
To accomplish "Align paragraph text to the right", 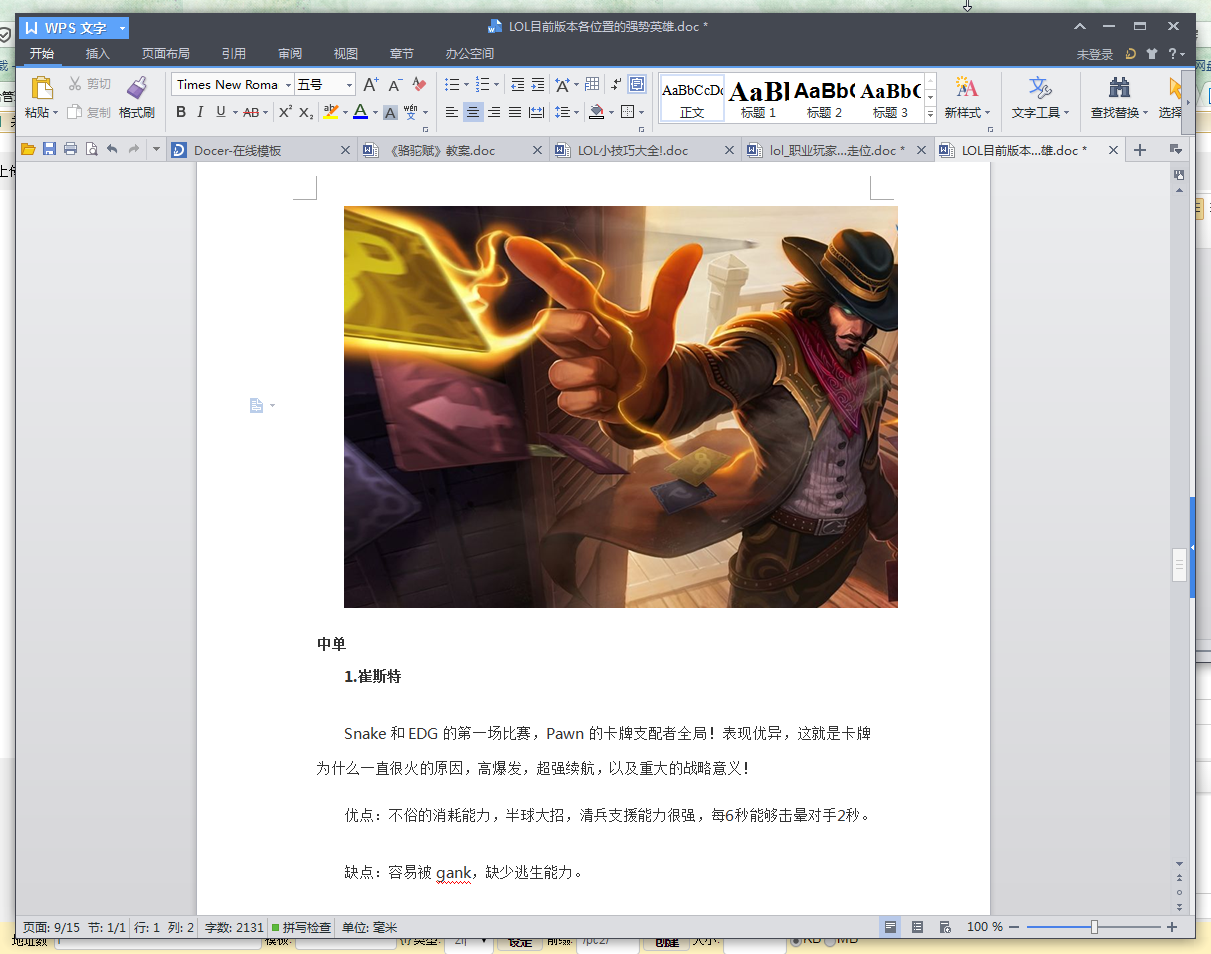I will (494, 112).
